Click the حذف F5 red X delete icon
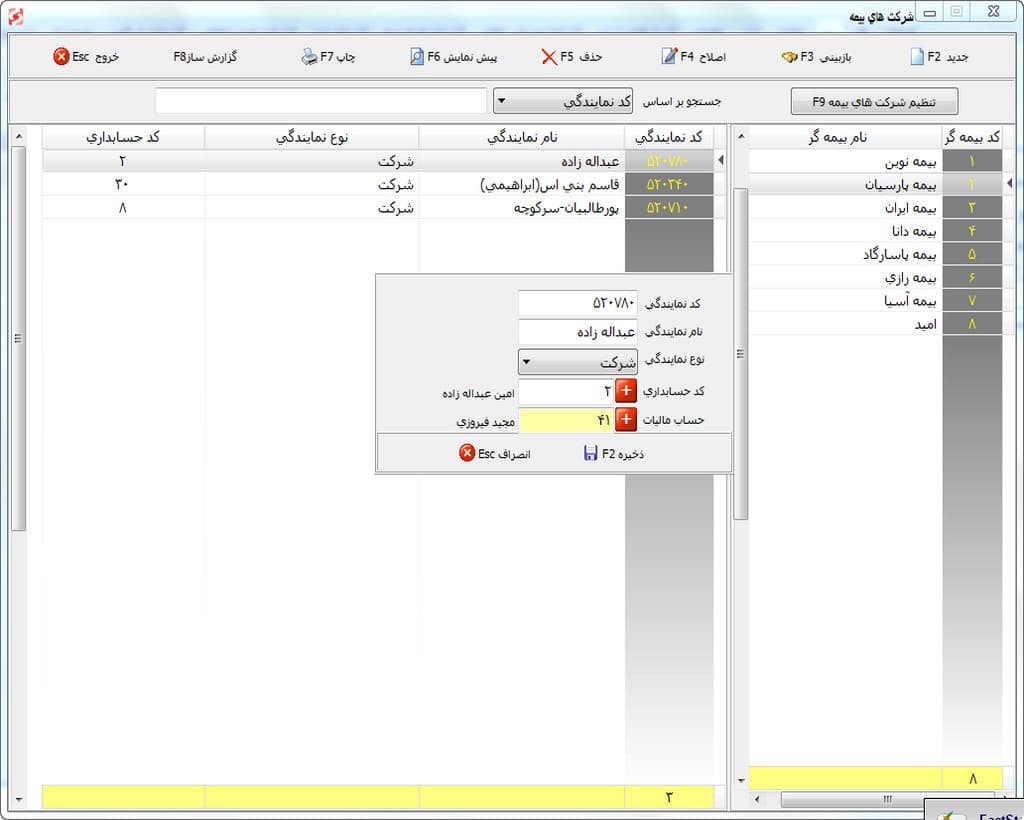The height and width of the screenshot is (820, 1024). coord(549,57)
